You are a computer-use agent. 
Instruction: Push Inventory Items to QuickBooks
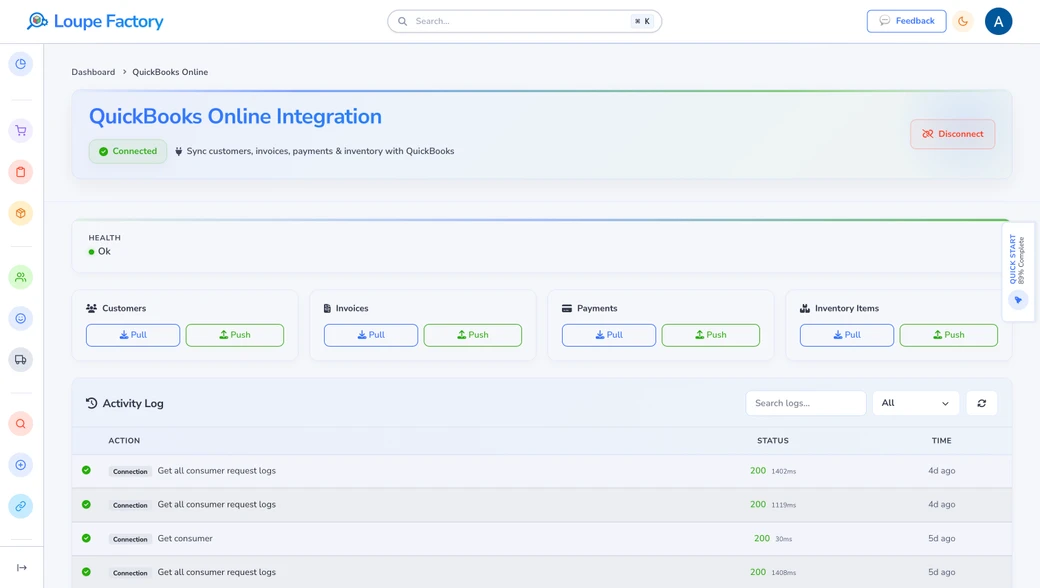click(948, 335)
